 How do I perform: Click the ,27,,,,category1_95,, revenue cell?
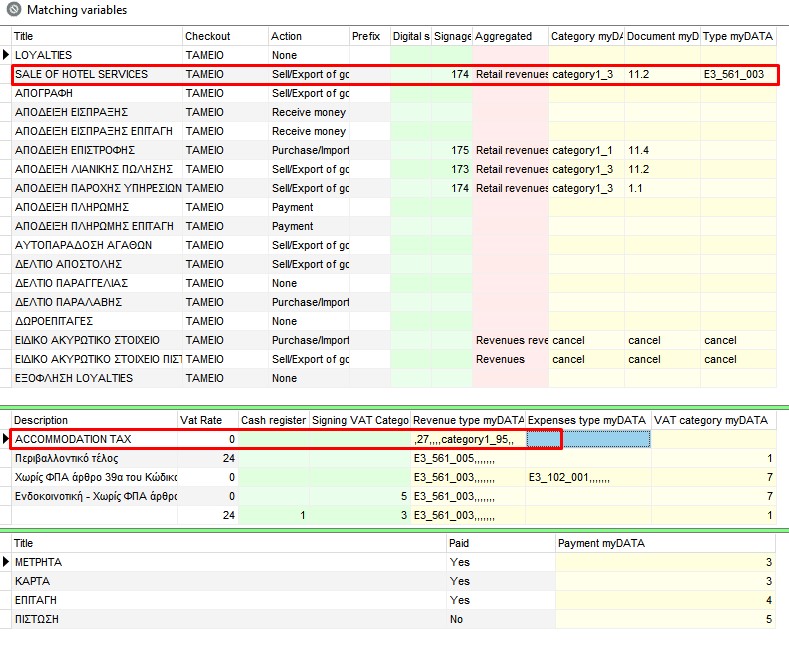468,439
